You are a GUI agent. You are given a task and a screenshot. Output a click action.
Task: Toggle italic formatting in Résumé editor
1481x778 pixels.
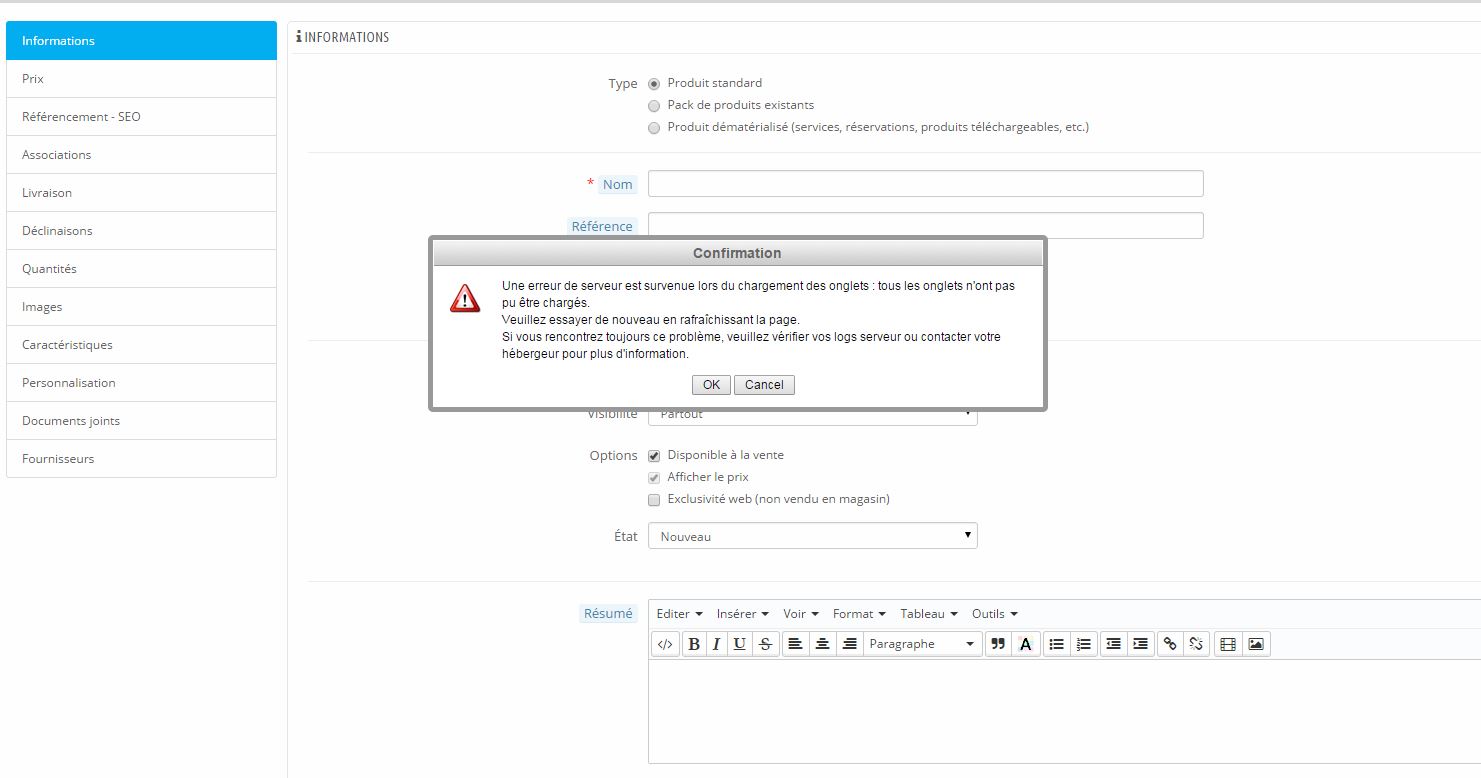coord(716,644)
